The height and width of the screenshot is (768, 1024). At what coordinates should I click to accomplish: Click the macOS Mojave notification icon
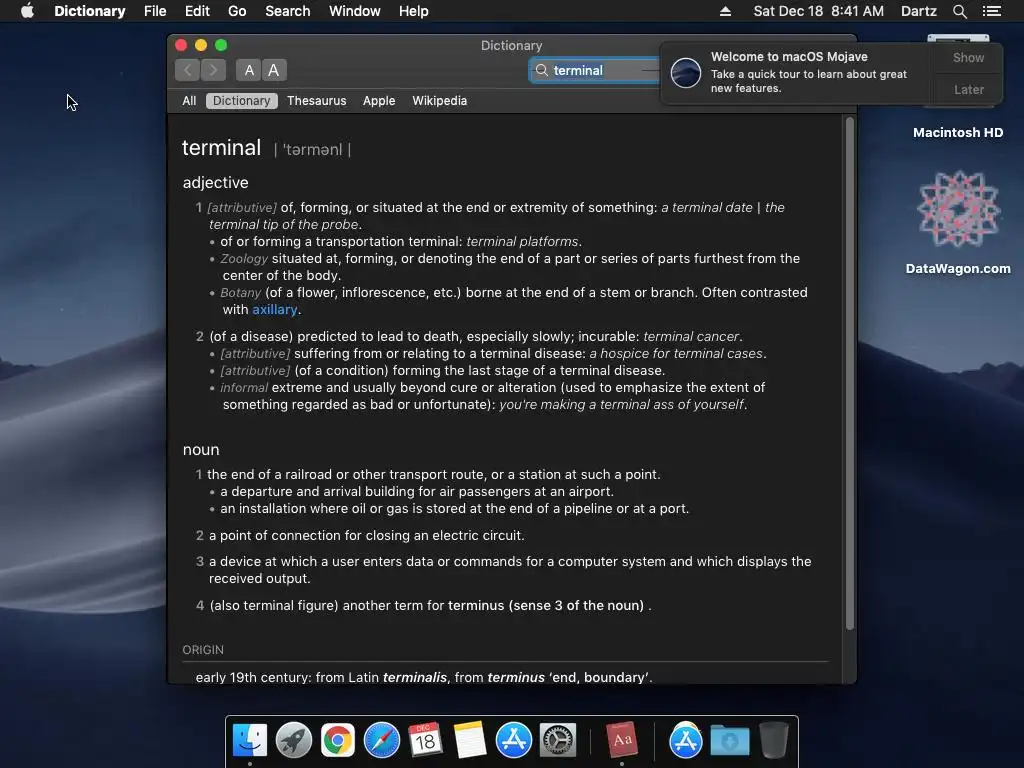pyautogui.click(x=686, y=72)
